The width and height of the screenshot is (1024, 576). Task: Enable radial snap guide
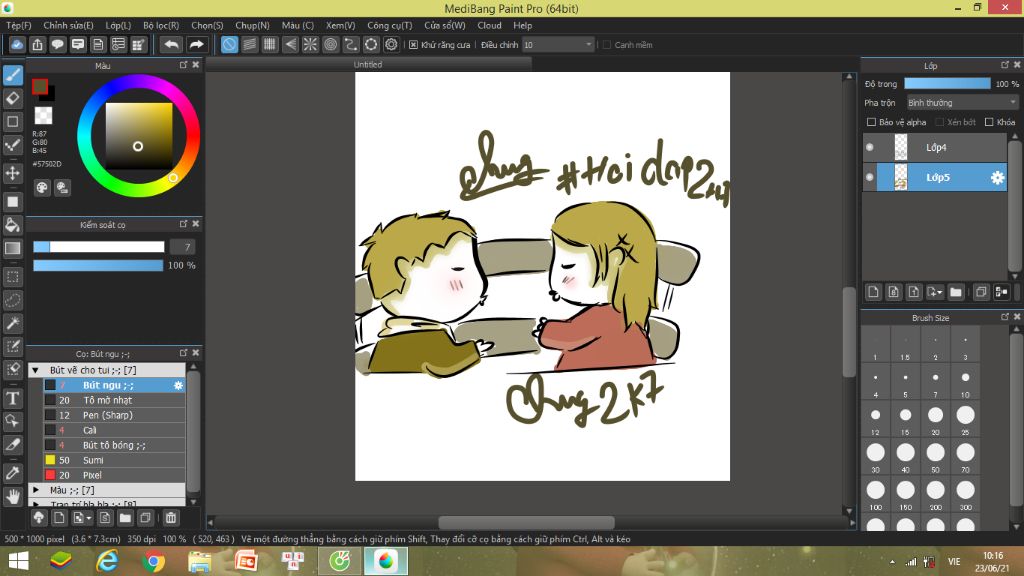click(310, 44)
